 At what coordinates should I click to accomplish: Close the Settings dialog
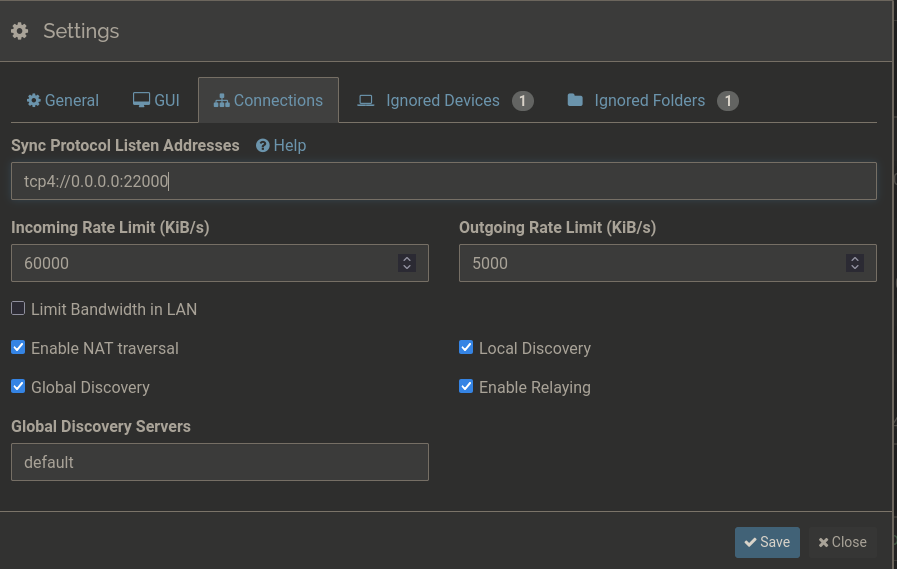tap(842, 542)
